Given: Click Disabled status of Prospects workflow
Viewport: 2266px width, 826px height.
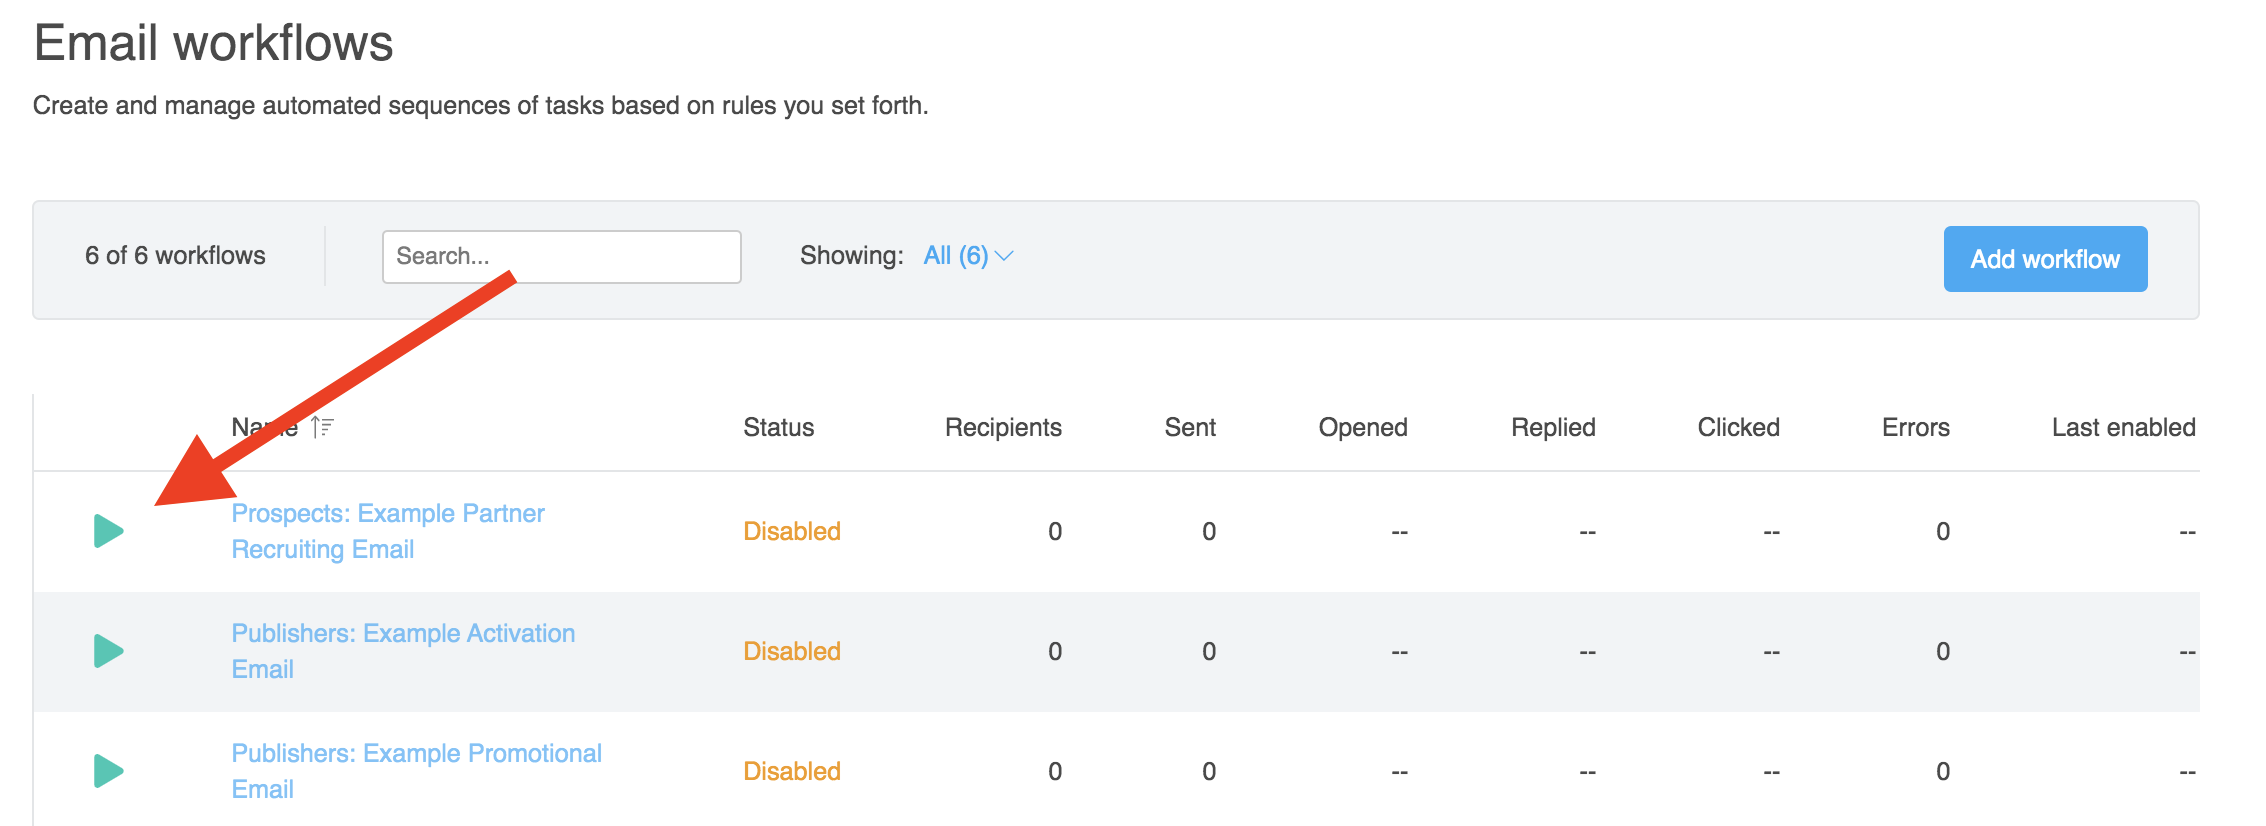Looking at the screenshot, I should click(792, 531).
